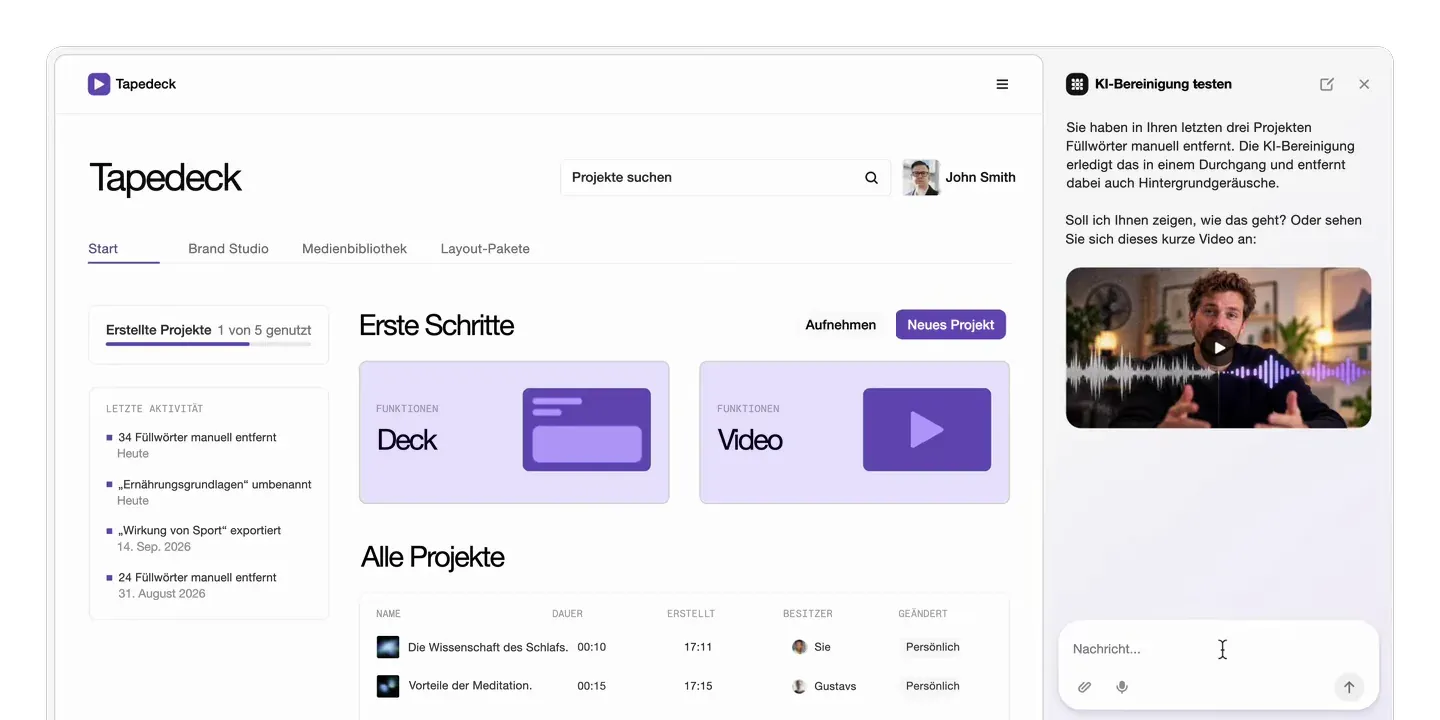Click the Persönlich tag in Gustavs row
1440x720 pixels.
point(933,686)
